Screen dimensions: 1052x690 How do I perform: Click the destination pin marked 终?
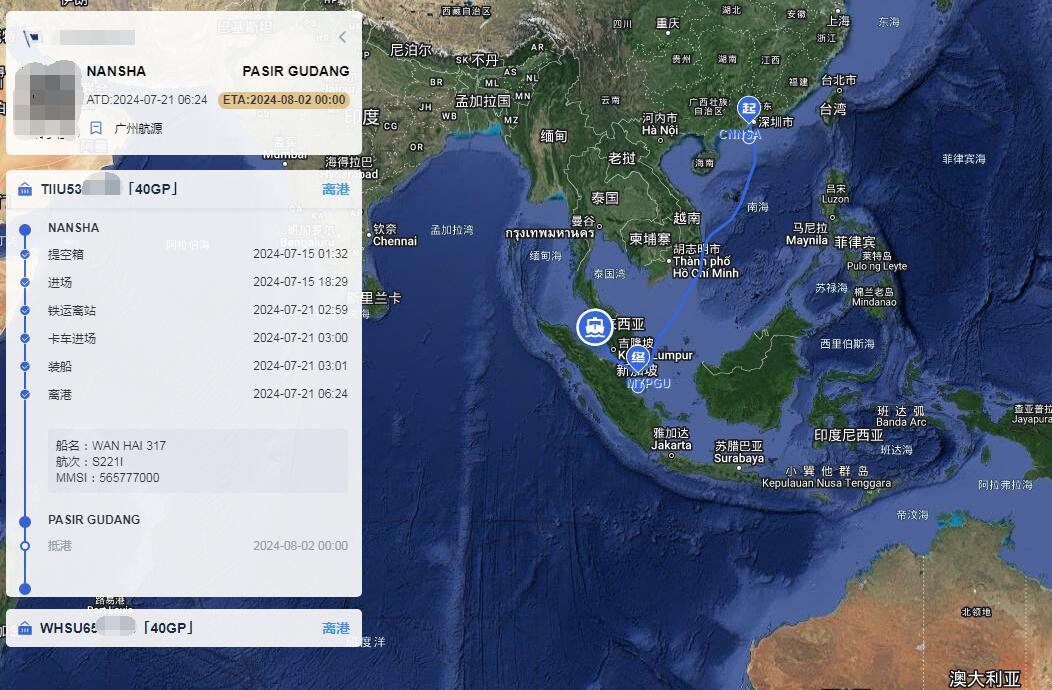637,358
